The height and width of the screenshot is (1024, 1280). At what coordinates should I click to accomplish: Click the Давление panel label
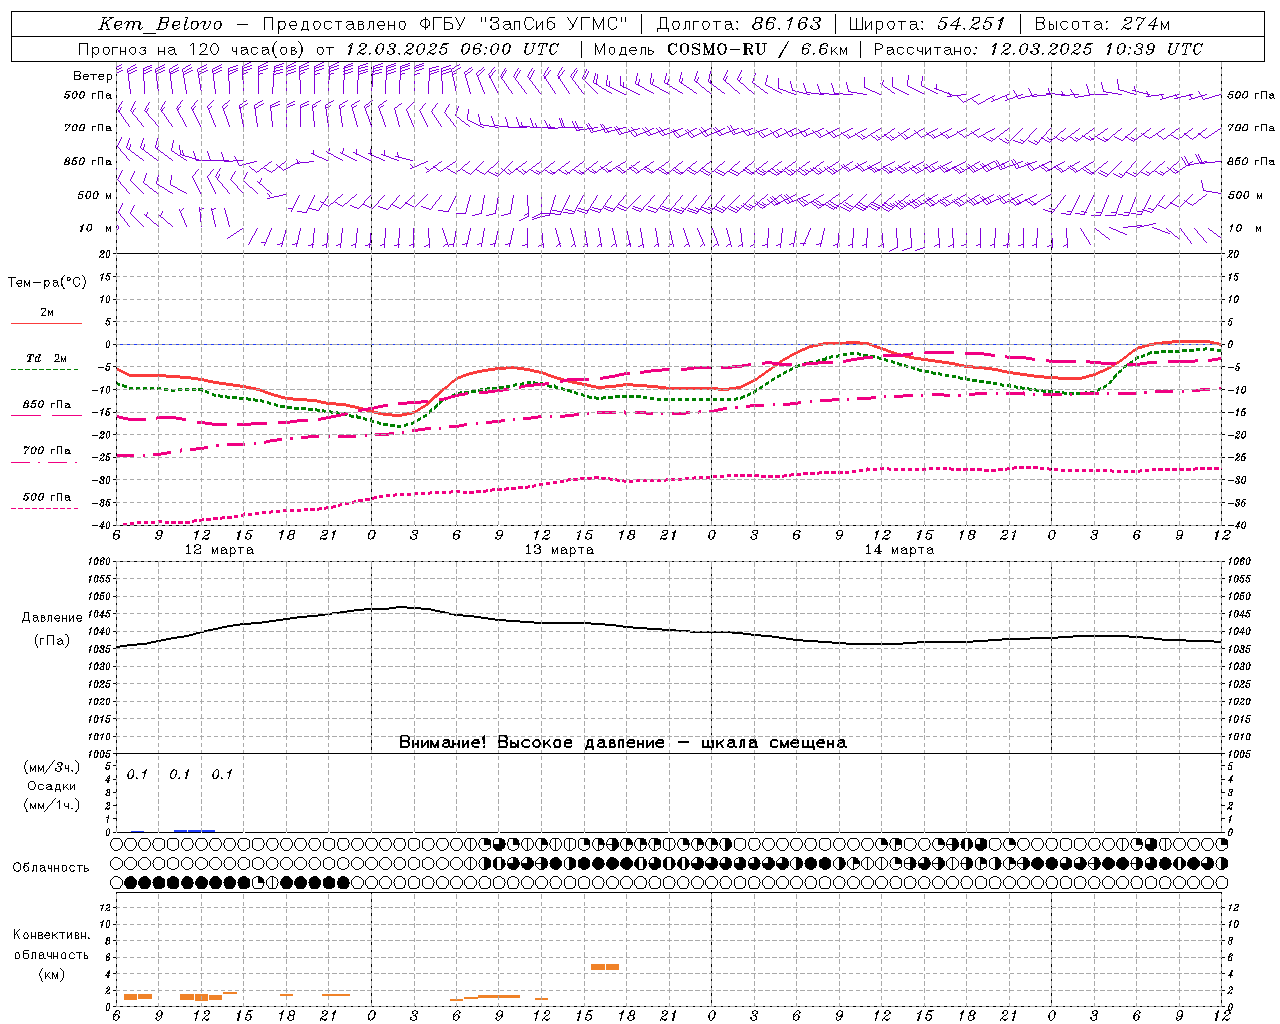52,618
